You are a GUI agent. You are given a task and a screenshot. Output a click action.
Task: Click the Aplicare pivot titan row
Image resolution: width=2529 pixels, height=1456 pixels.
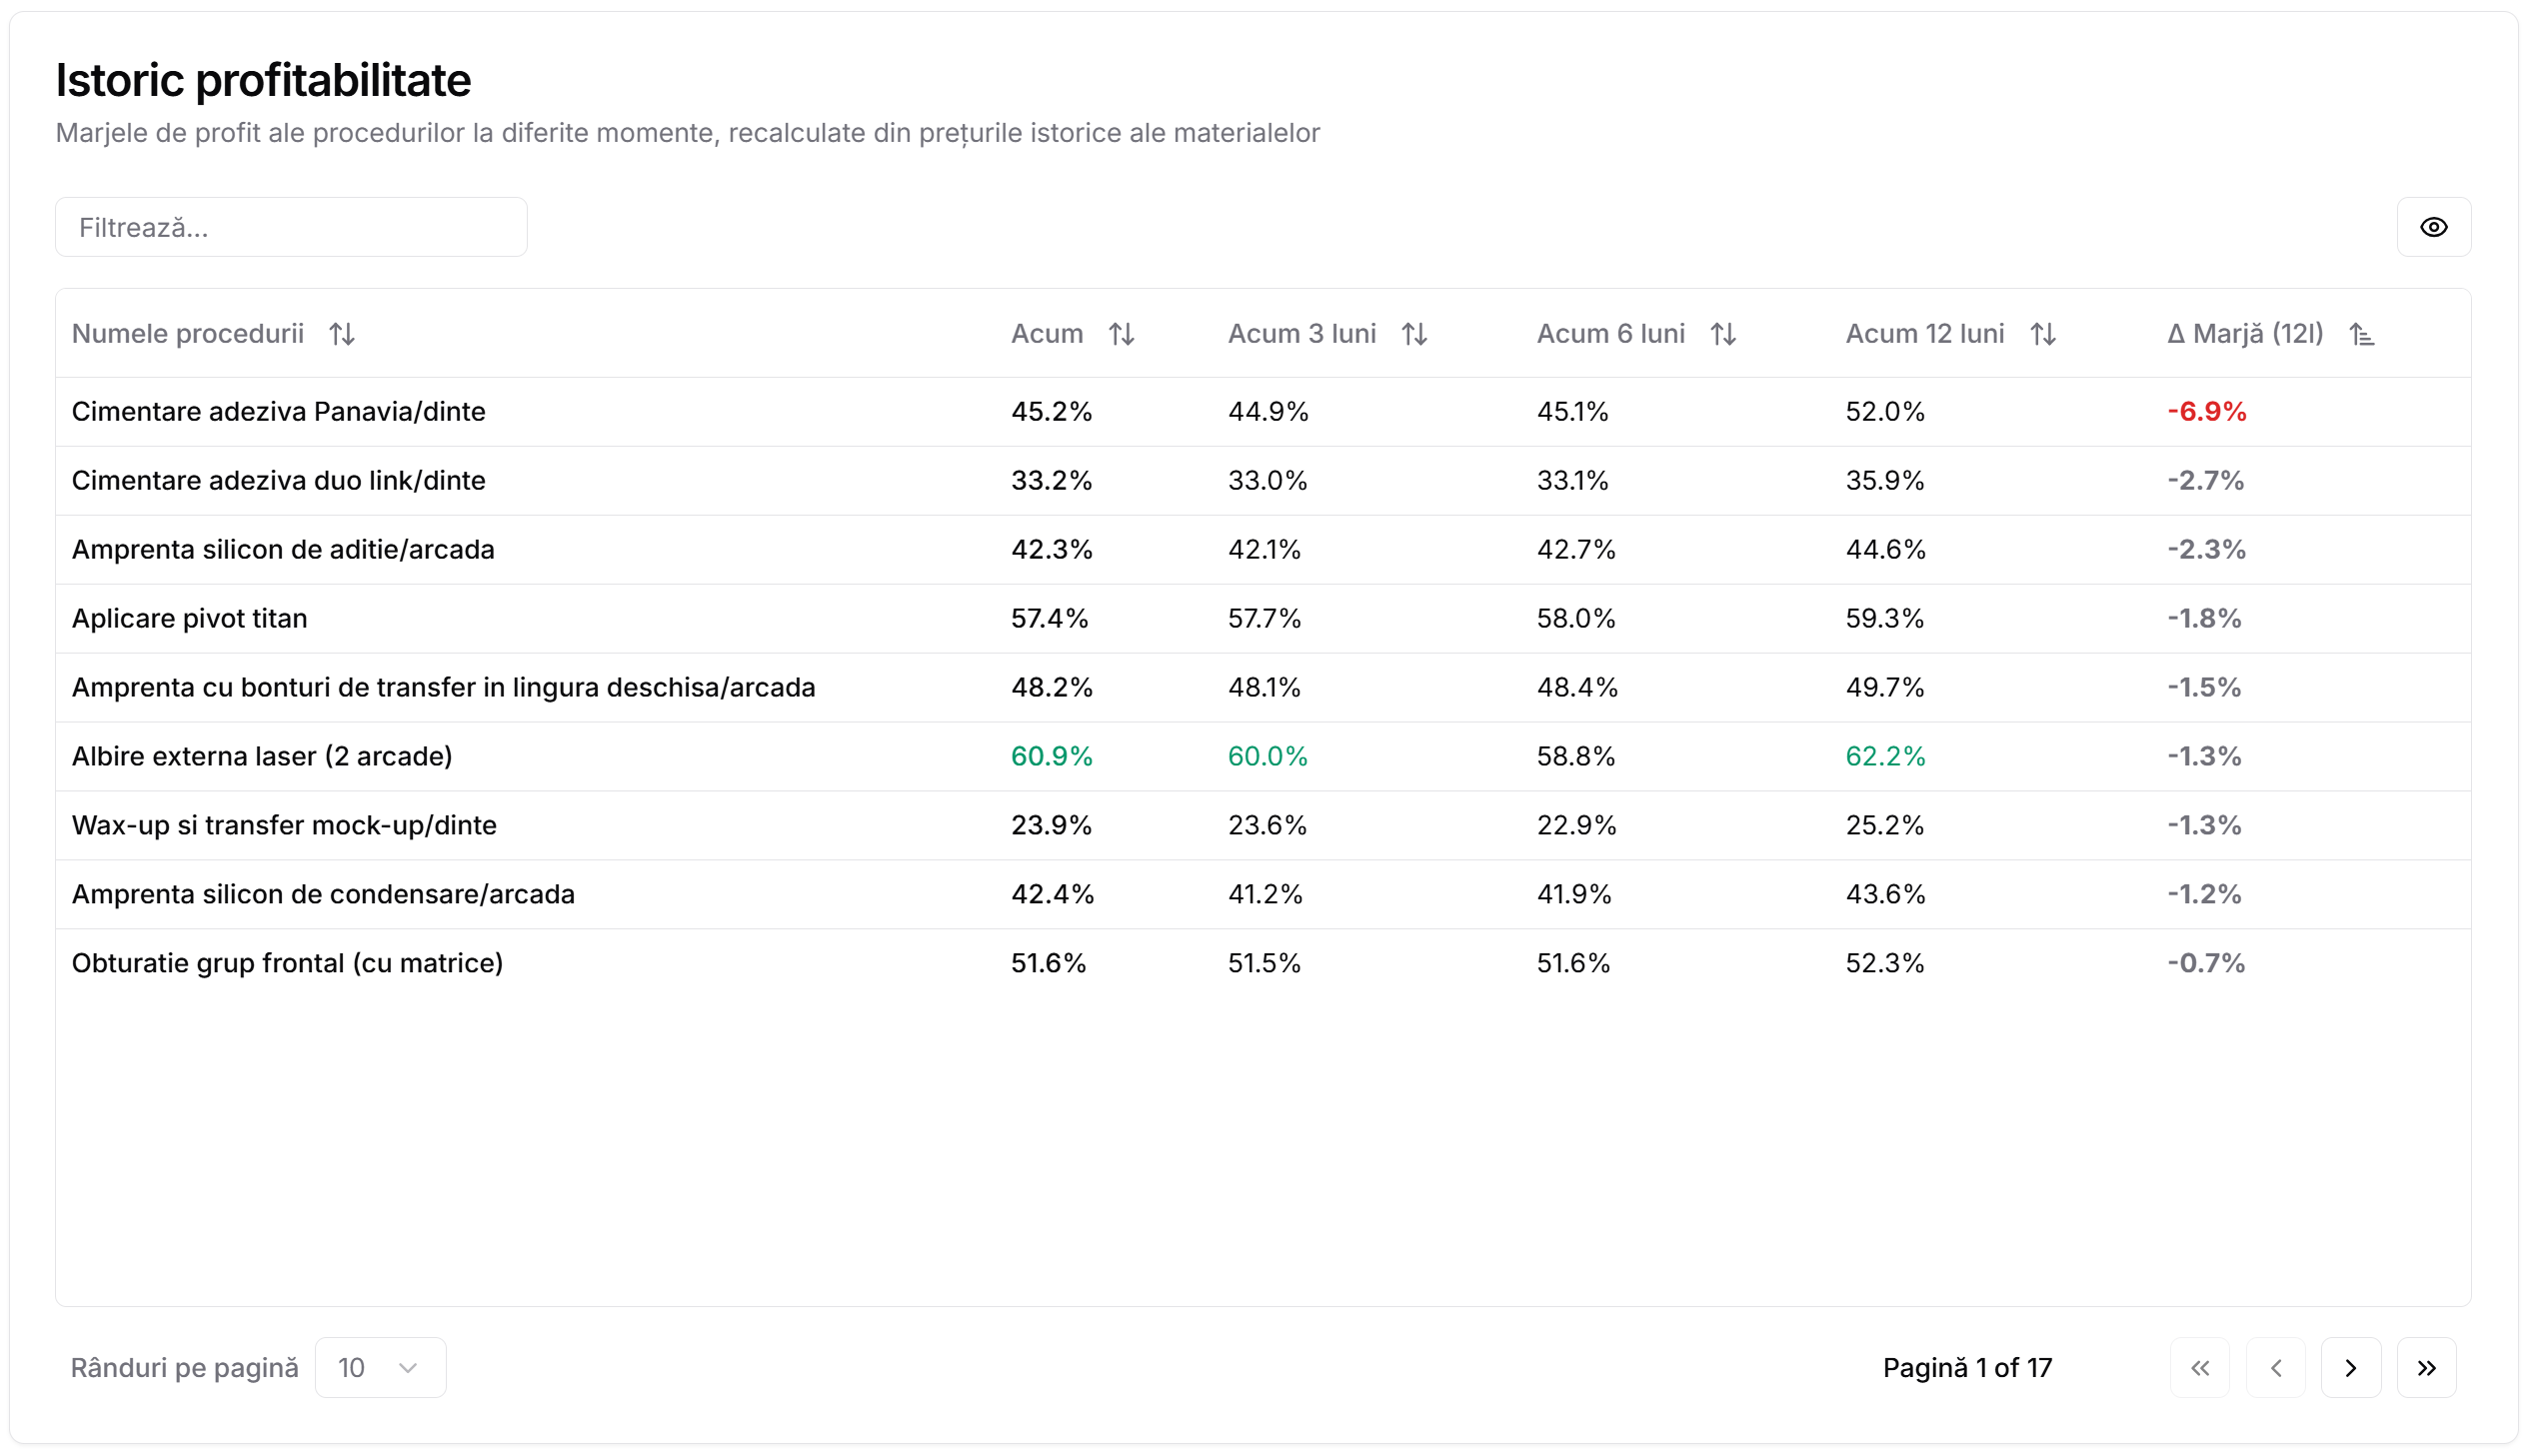[190, 619]
